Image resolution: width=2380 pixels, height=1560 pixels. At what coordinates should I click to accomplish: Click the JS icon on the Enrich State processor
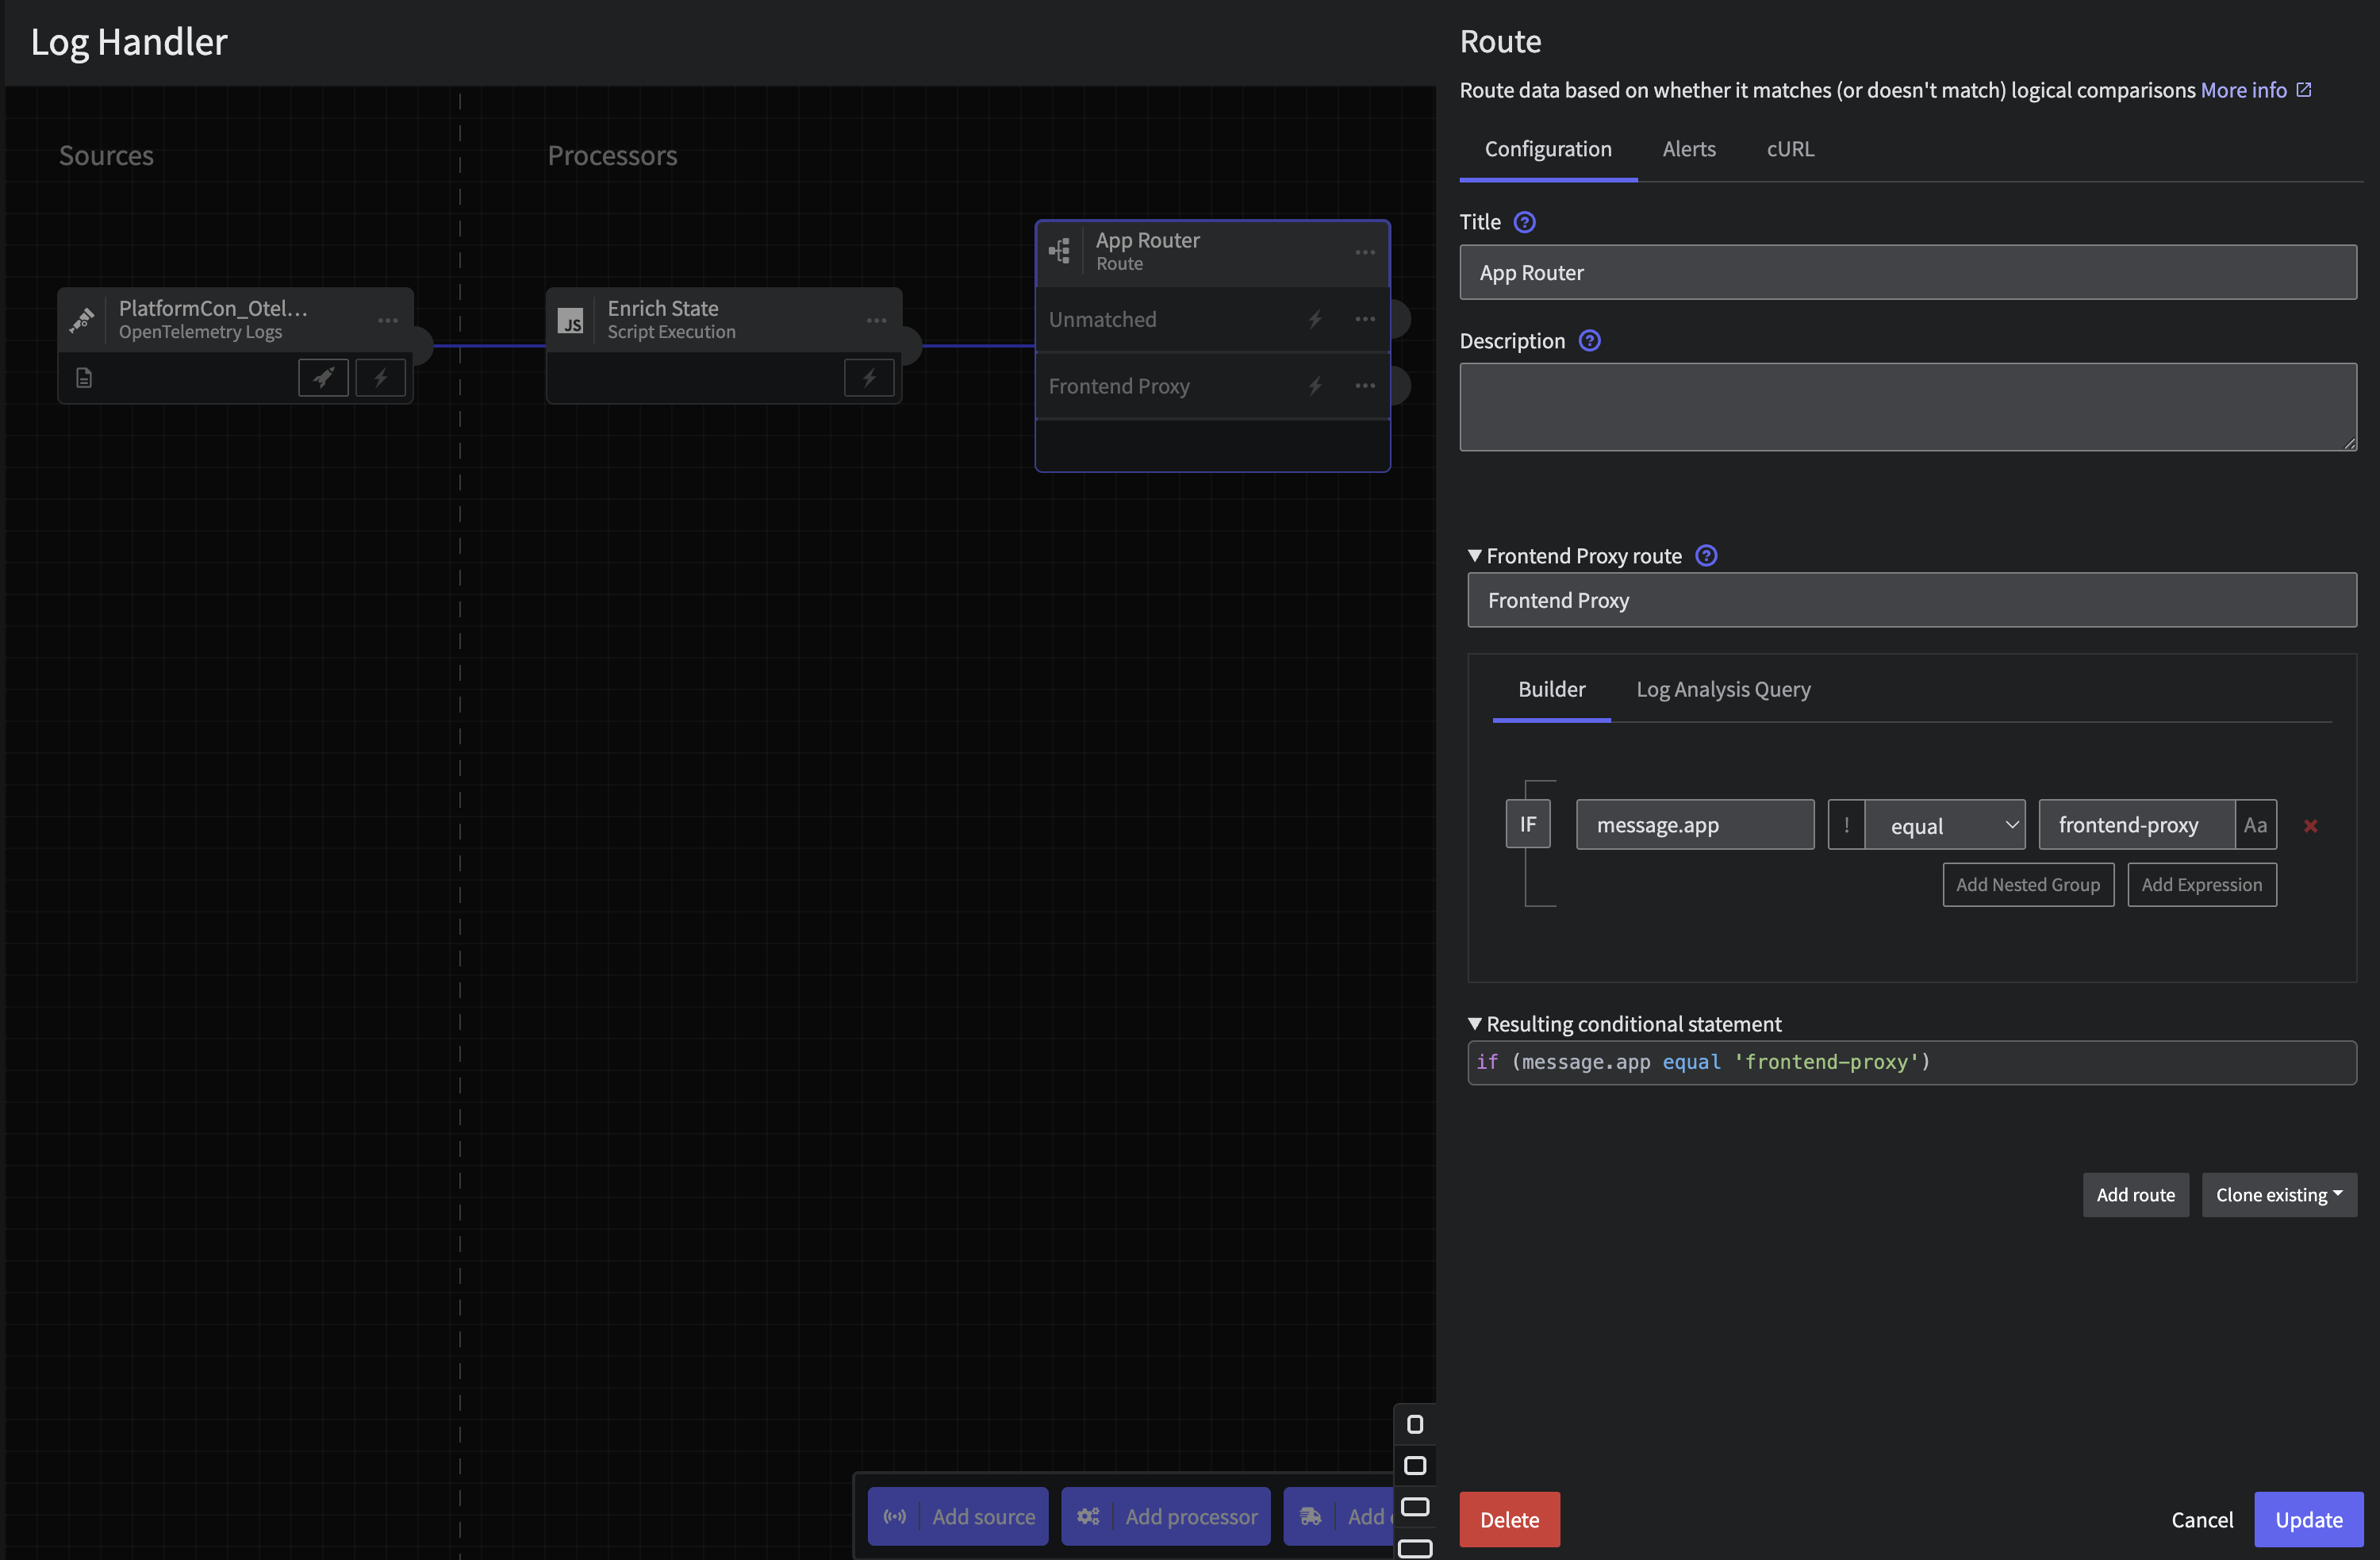(x=572, y=320)
